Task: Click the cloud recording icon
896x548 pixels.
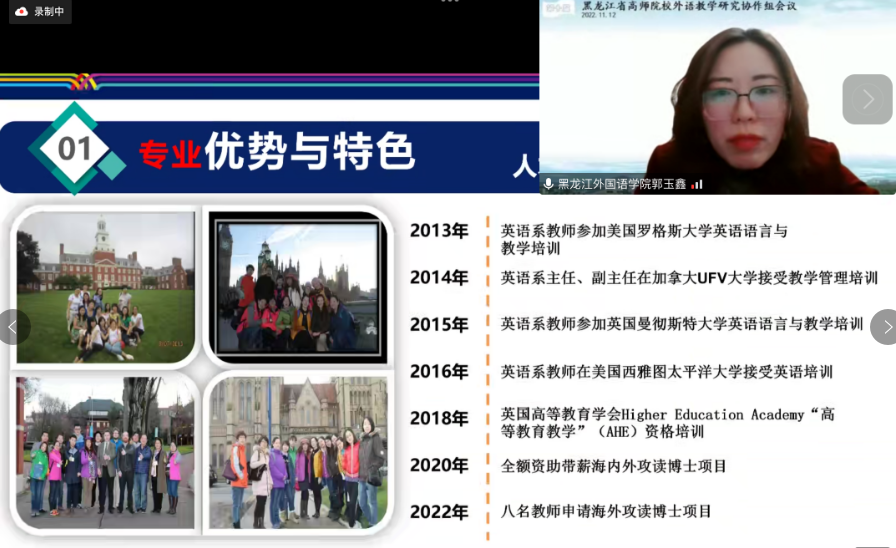Action: pyautogui.click(x=21, y=12)
